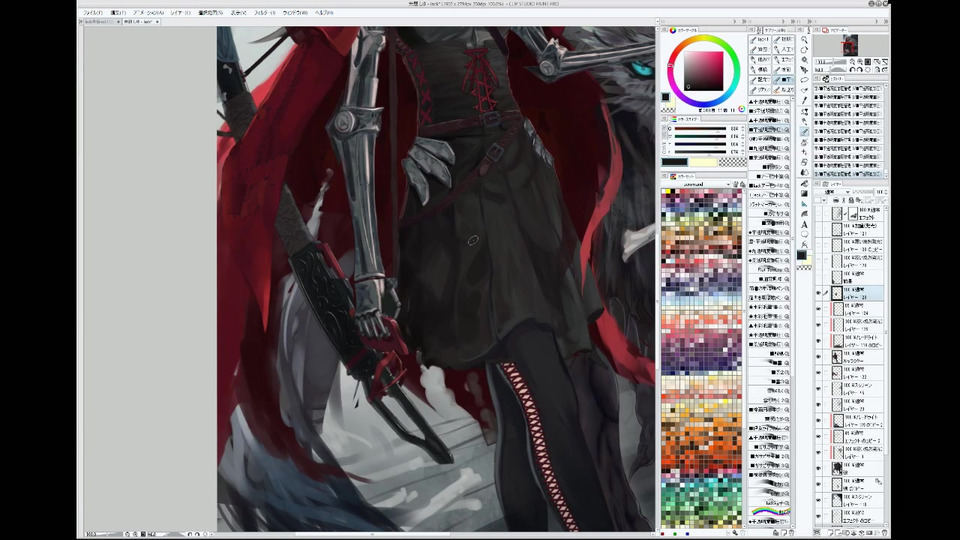
Task: Select the Fill bucket tool
Action: tap(804, 184)
